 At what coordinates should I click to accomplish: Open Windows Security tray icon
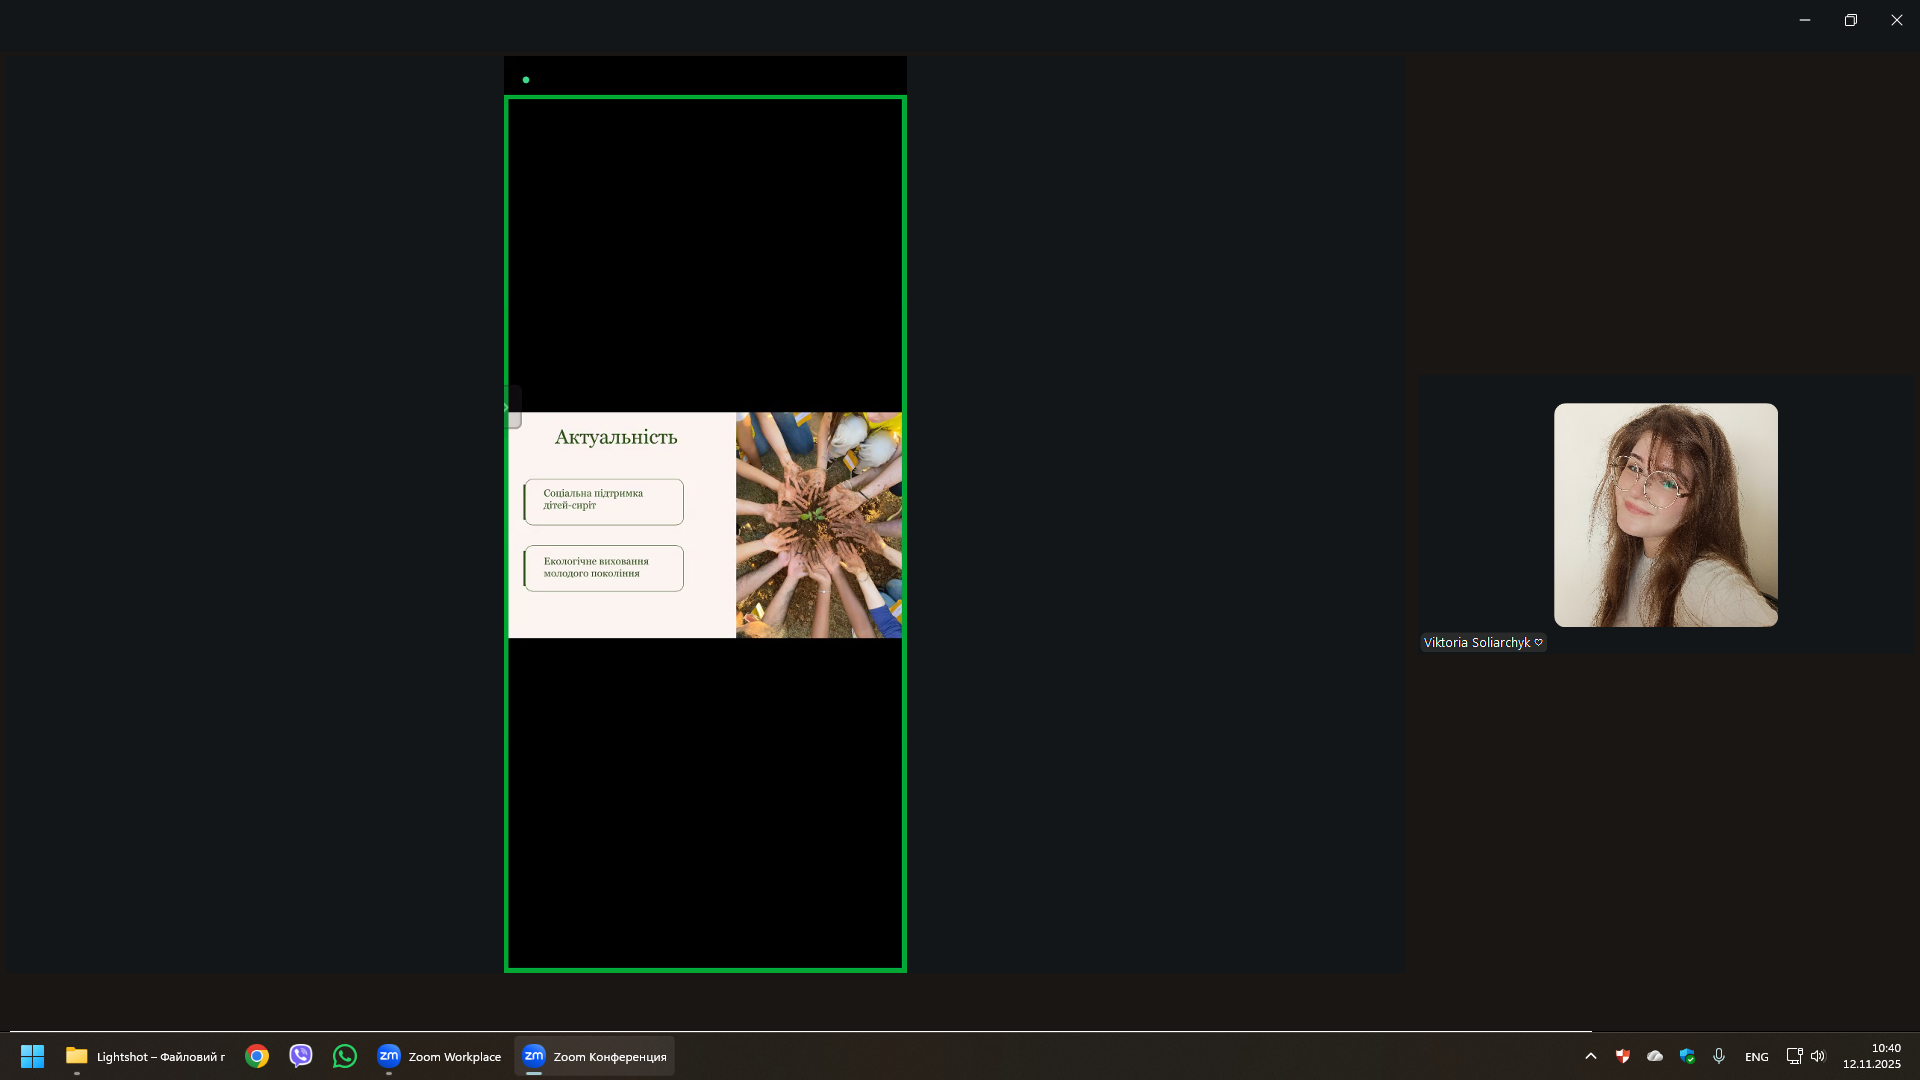click(x=1687, y=1056)
